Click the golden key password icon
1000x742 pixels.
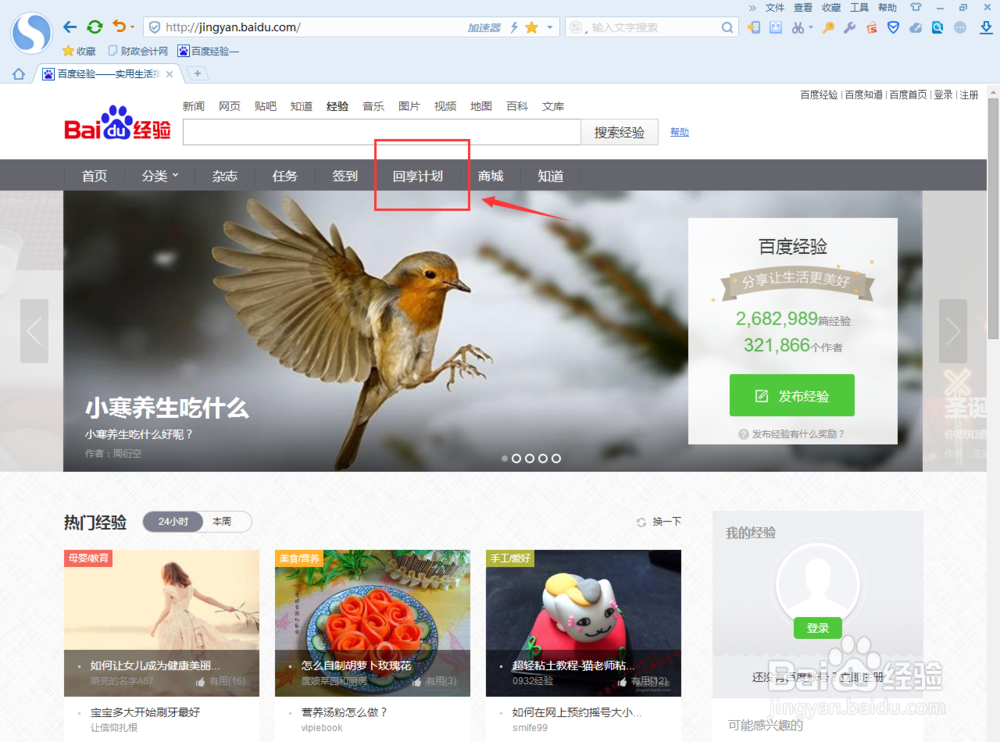[828, 27]
